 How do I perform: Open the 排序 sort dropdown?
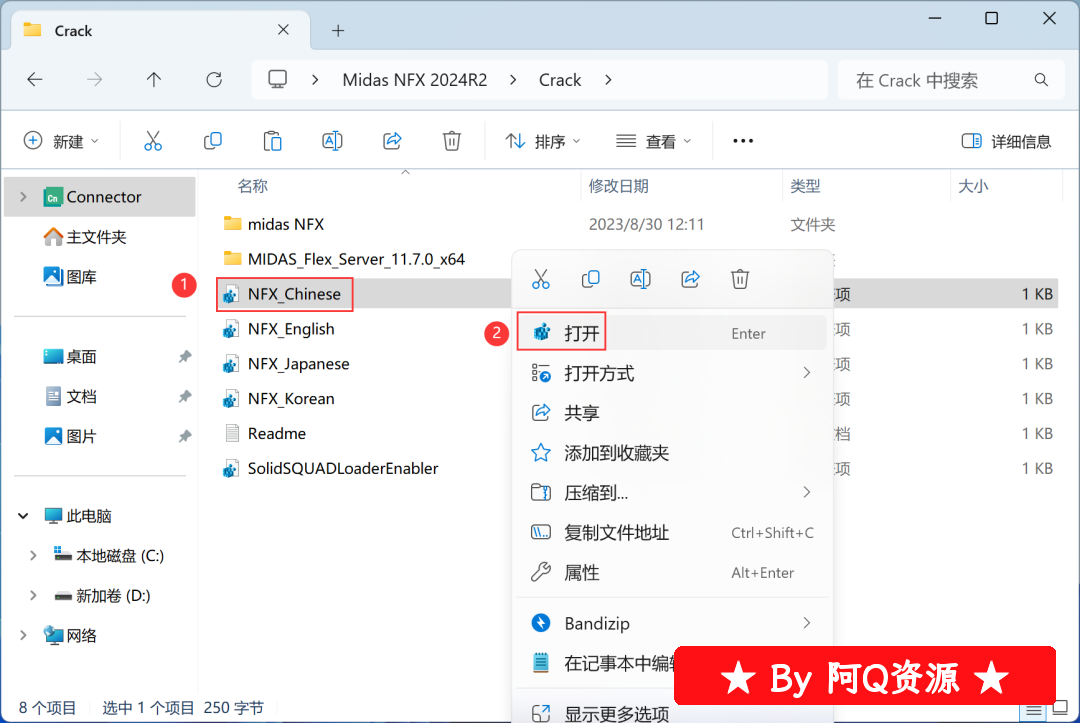coord(543,141)
